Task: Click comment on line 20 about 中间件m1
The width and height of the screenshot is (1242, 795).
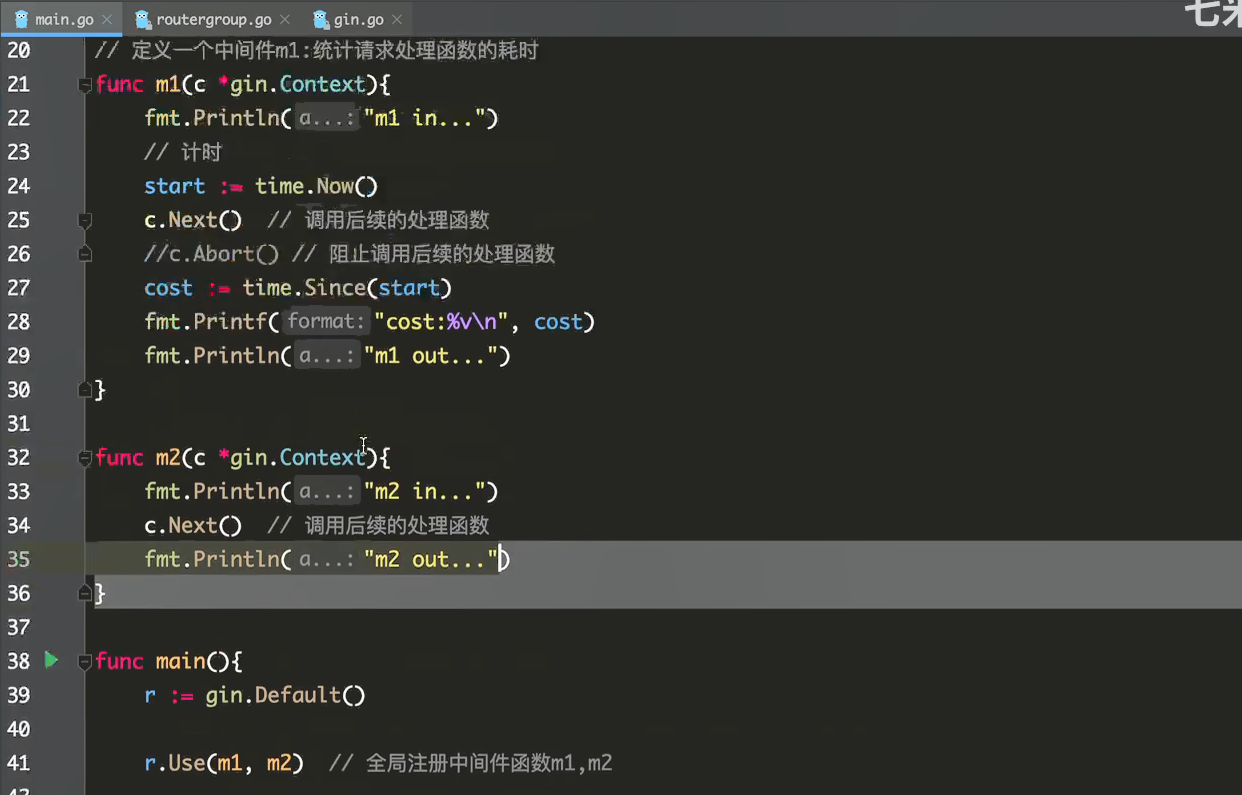Action: pos(317,50)
